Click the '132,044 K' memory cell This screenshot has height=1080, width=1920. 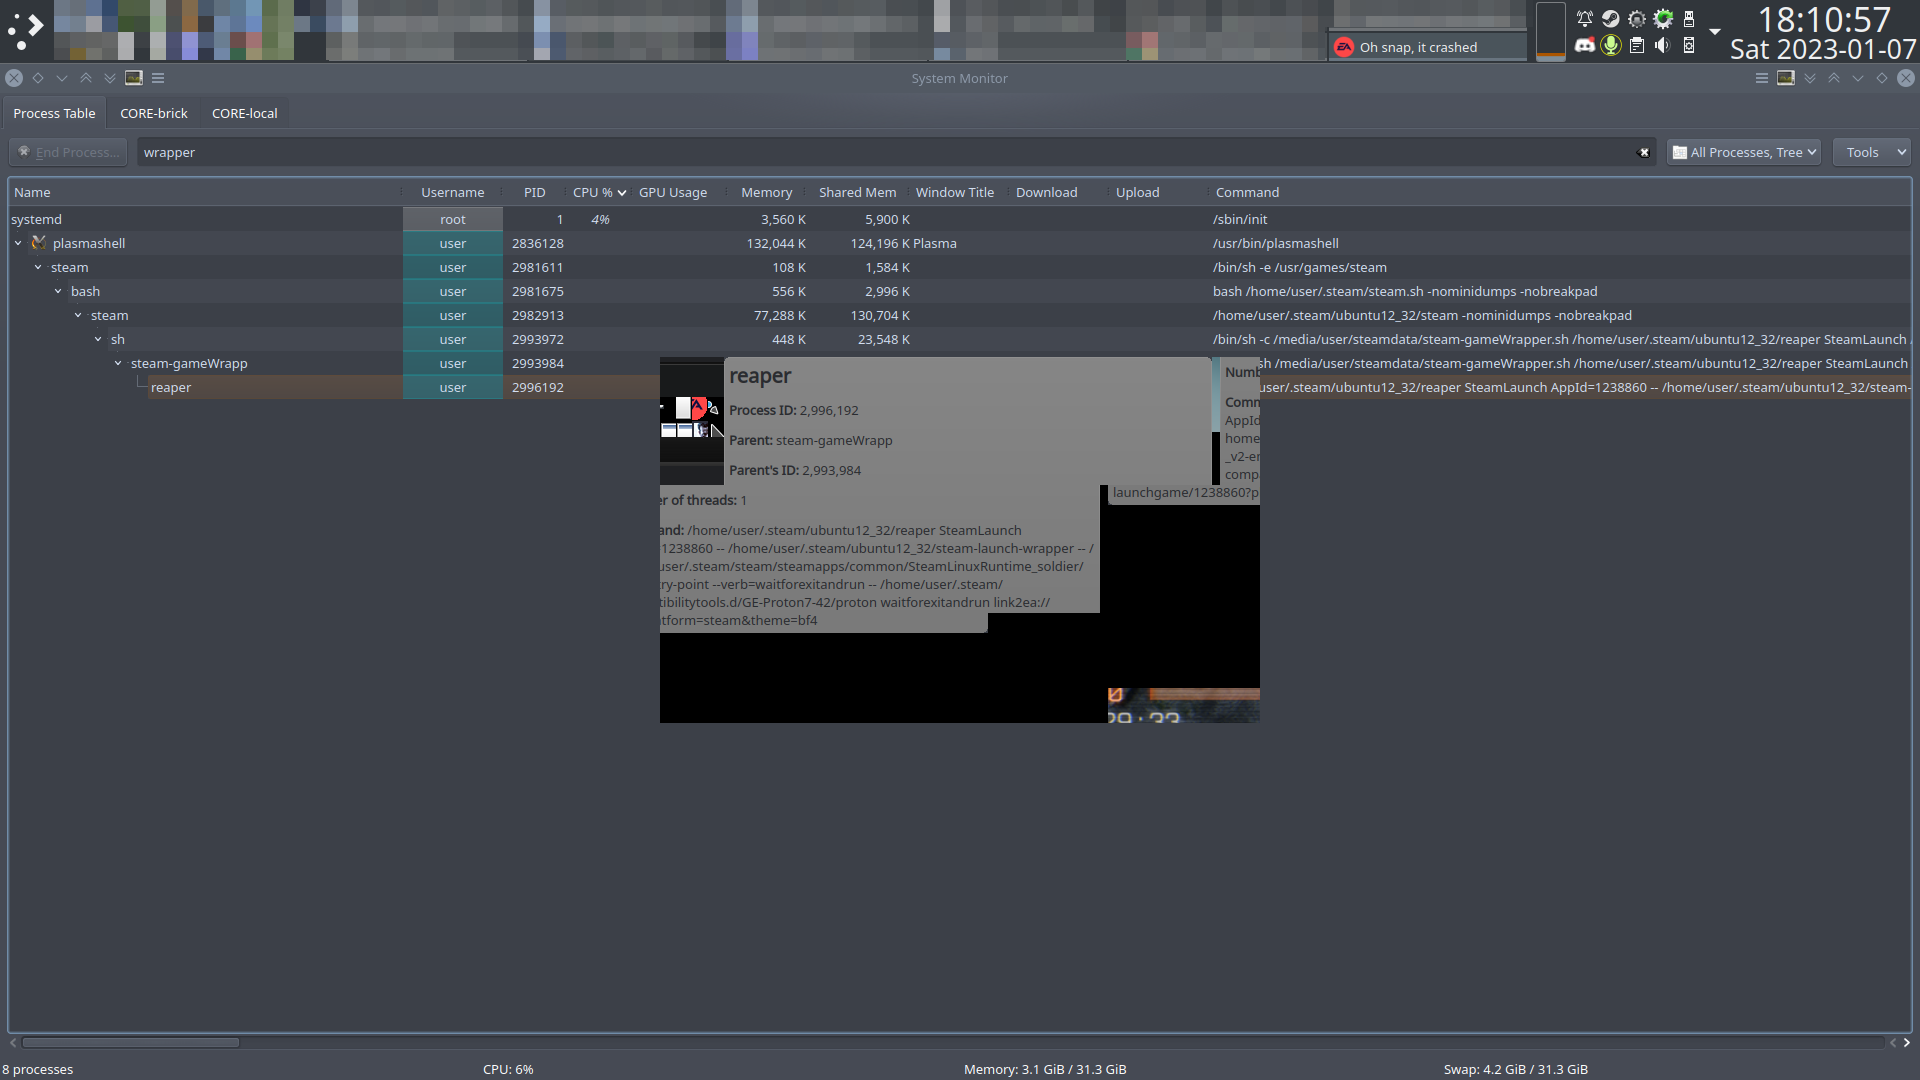[776, 243]
